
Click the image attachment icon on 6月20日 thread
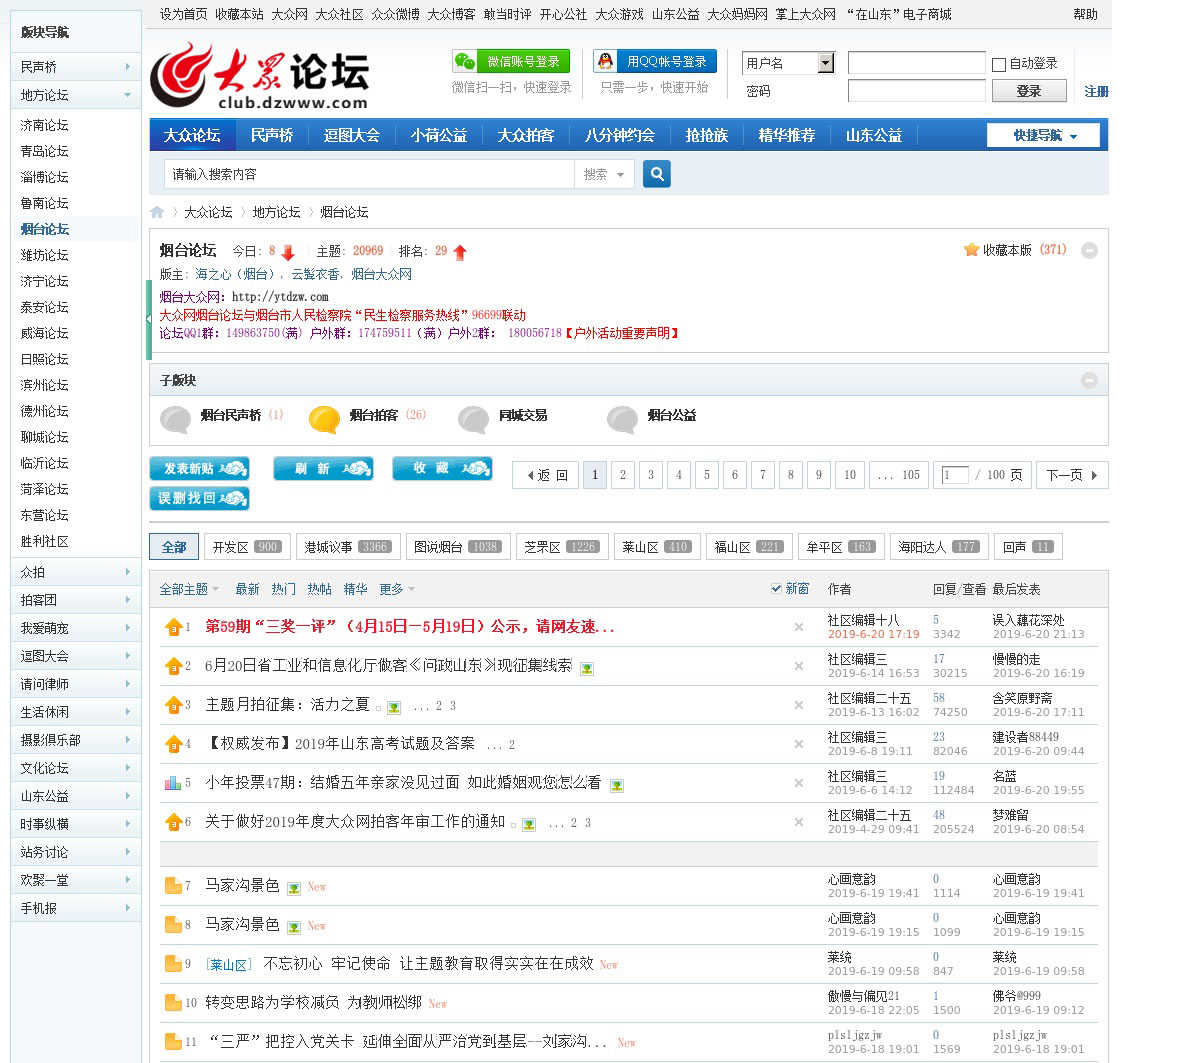pos(587,668)
